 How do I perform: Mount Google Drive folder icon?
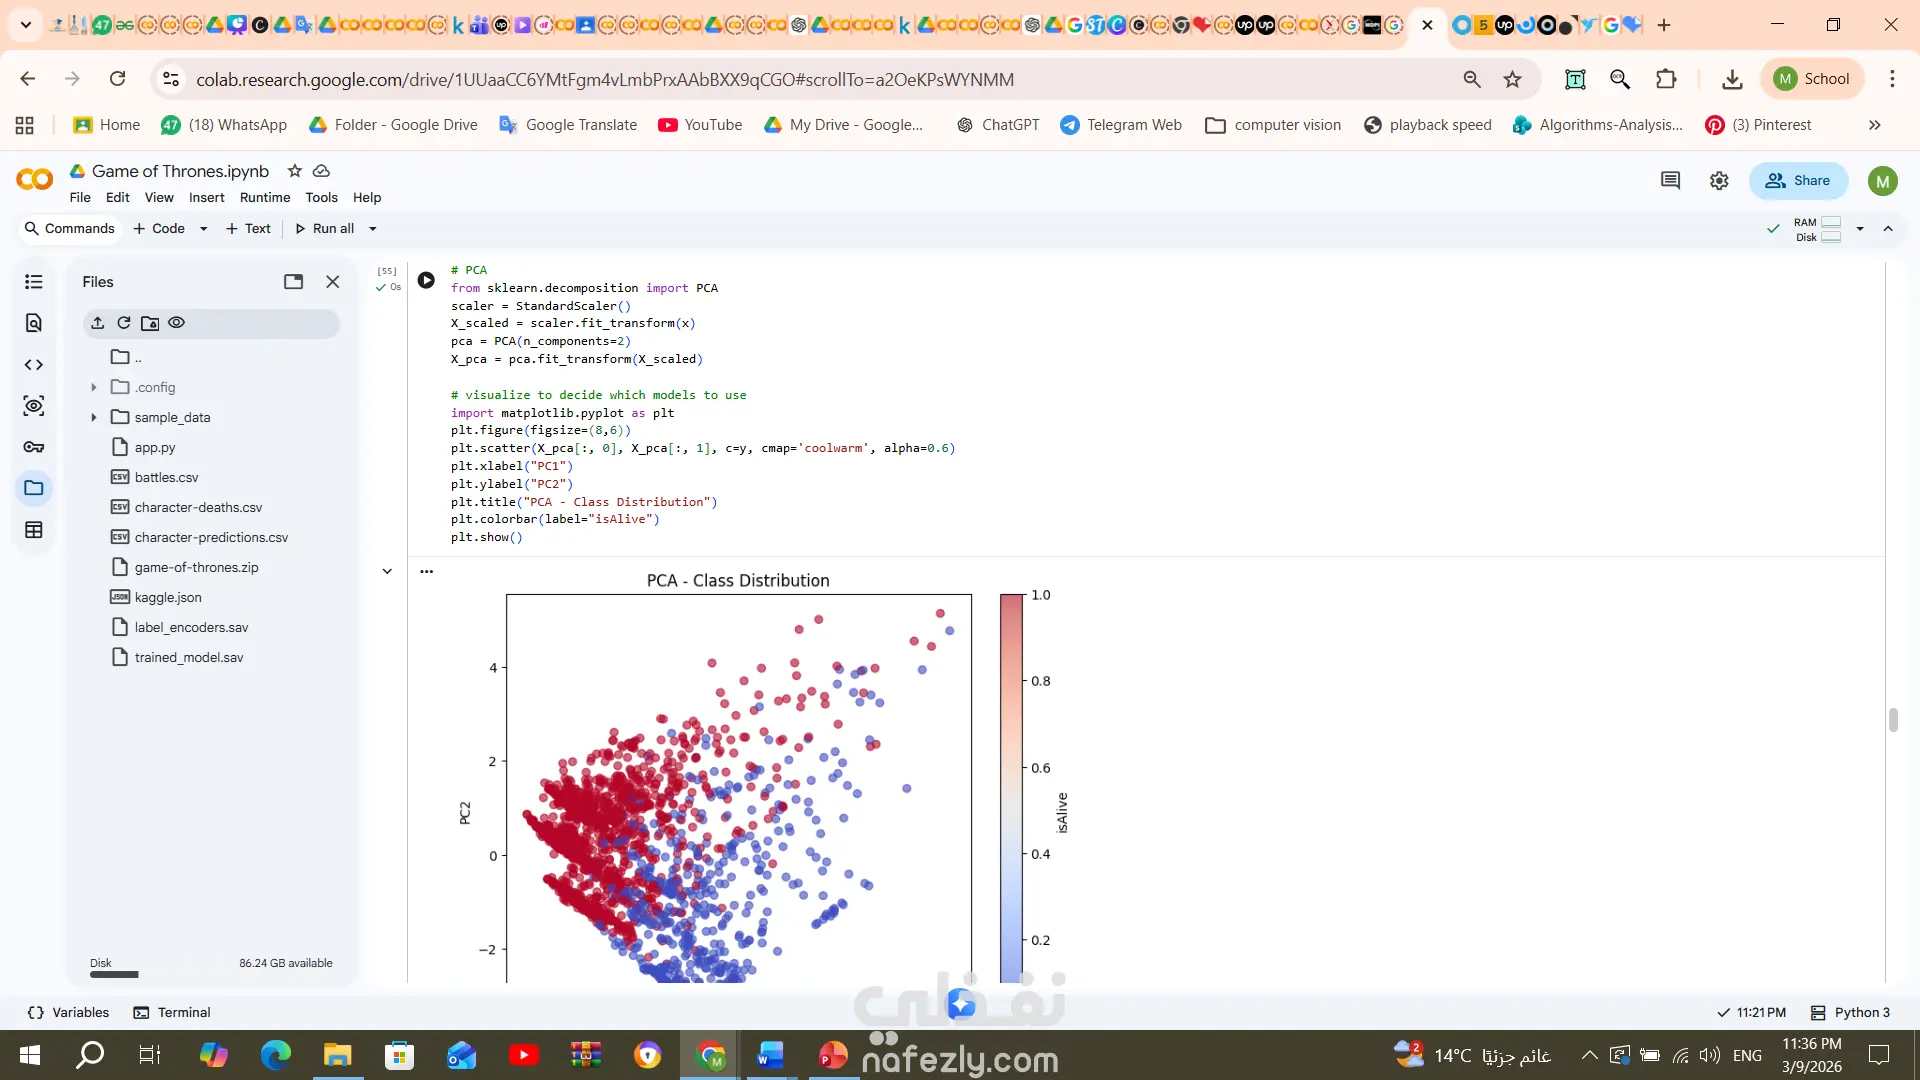click(x=150, y=323)
